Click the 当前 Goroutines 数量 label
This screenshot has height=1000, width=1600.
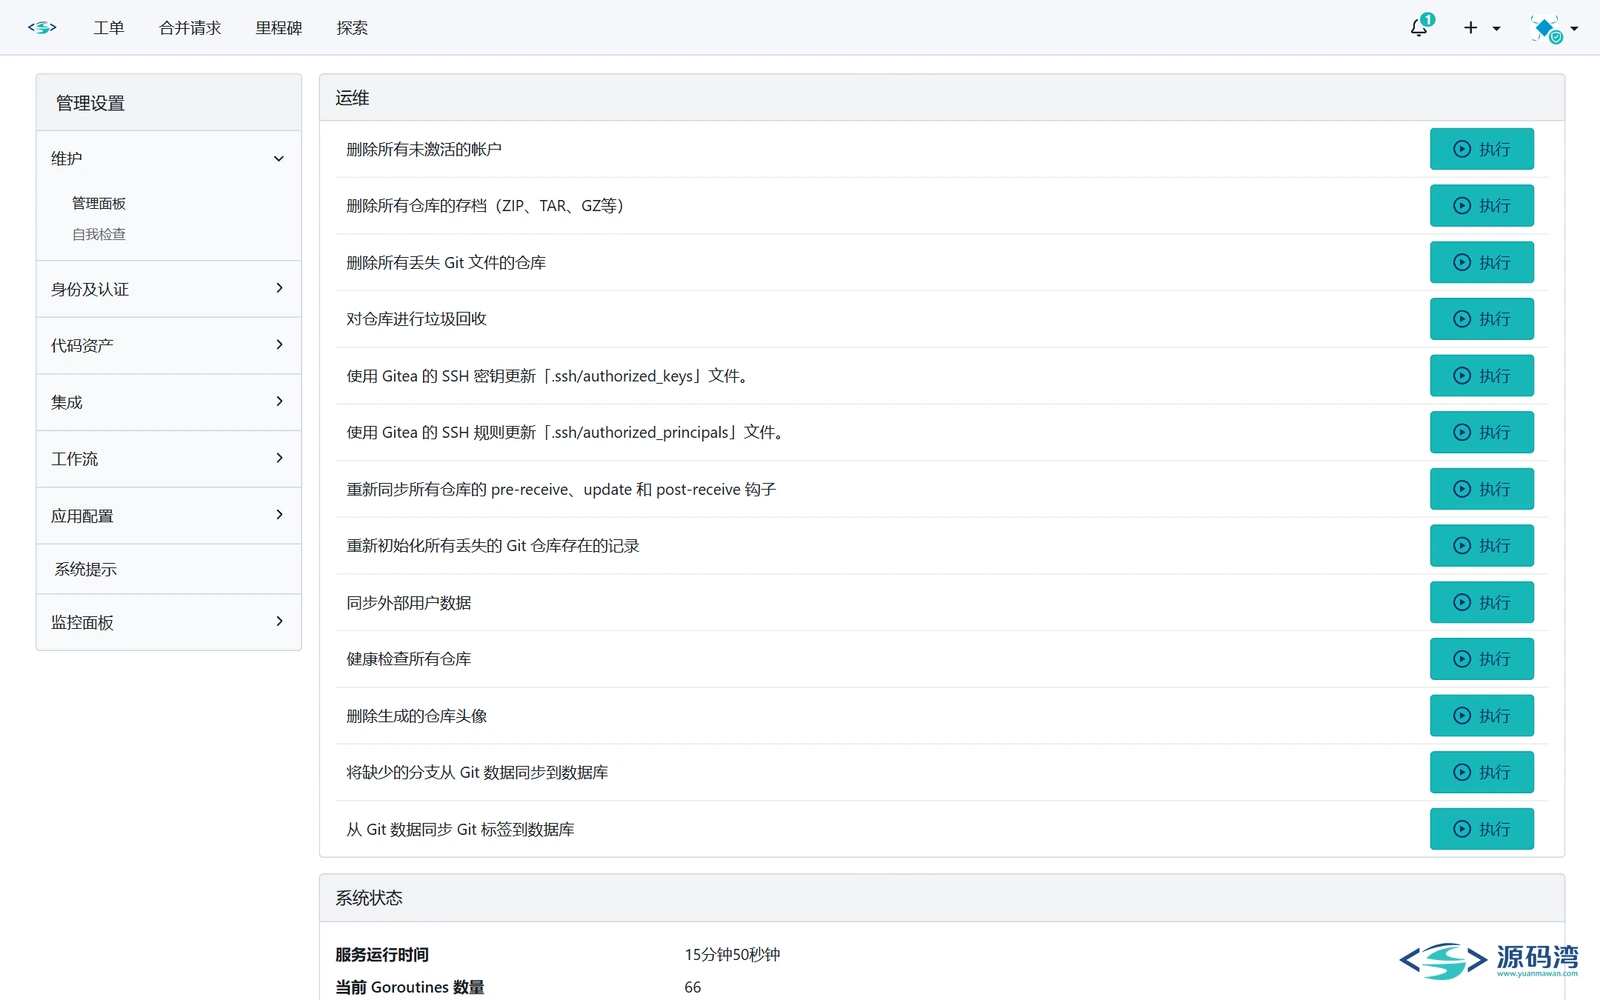[x=410, y=987]
